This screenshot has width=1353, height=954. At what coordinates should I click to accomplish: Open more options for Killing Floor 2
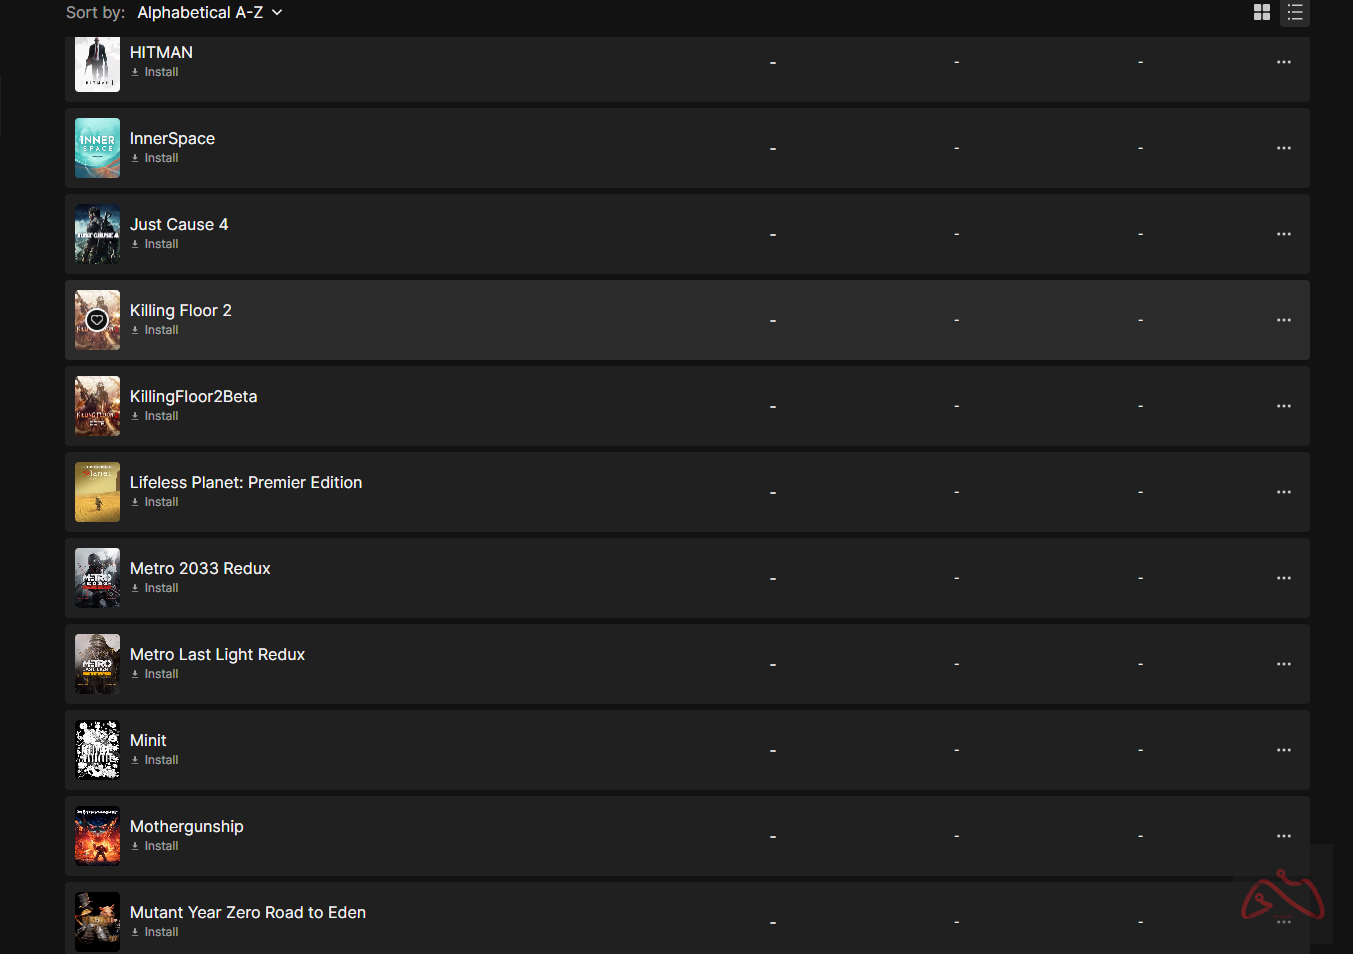[1284, 320]
